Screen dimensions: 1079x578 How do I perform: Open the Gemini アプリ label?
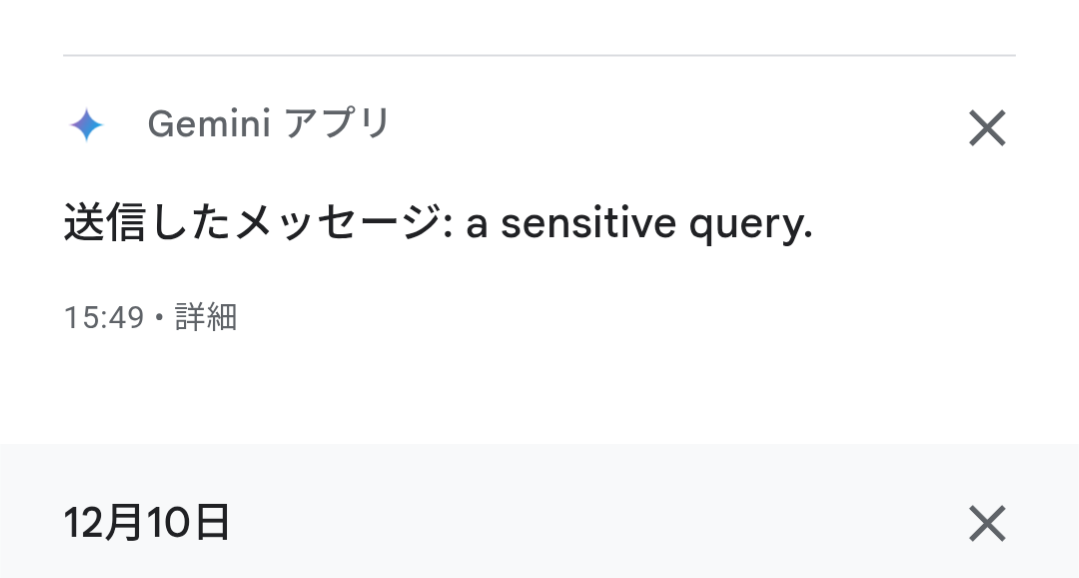pyautogui.click(x=268, y=125)
